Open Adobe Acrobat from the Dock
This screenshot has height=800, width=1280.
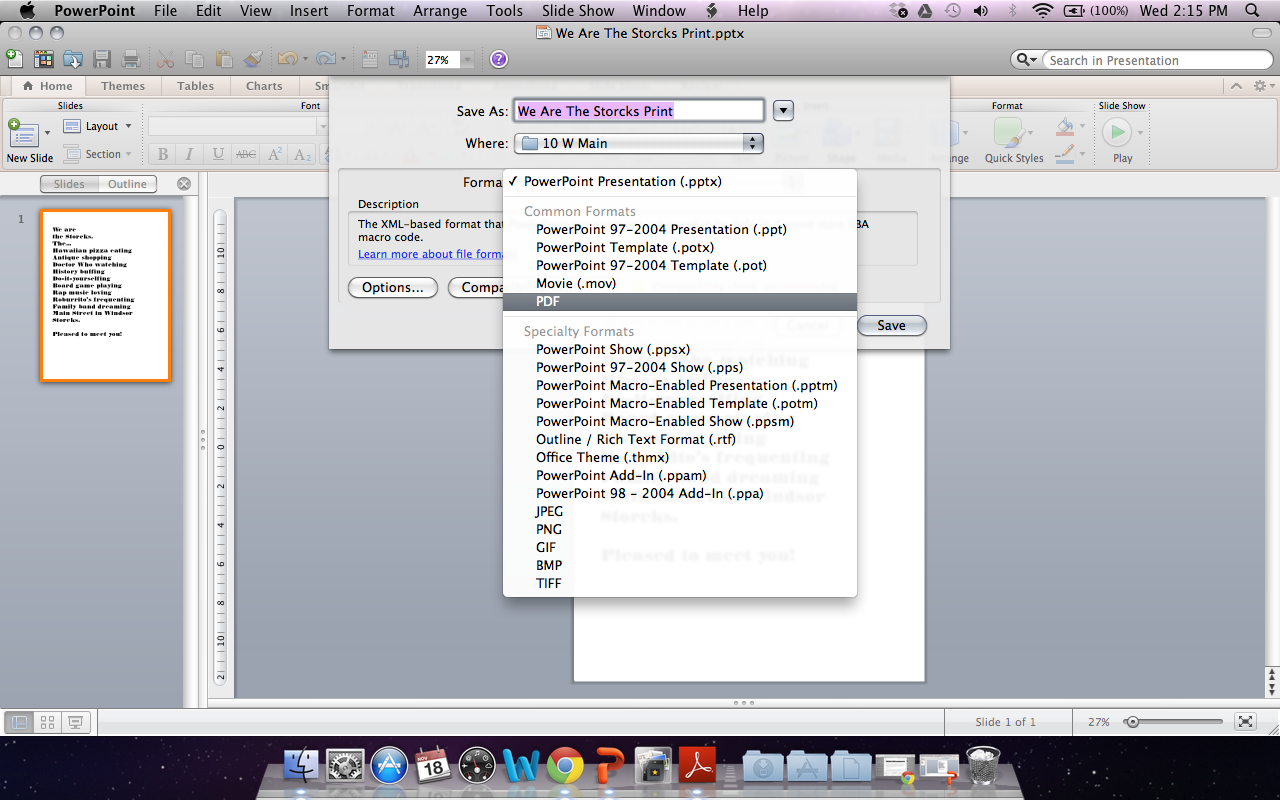point(697,766)
